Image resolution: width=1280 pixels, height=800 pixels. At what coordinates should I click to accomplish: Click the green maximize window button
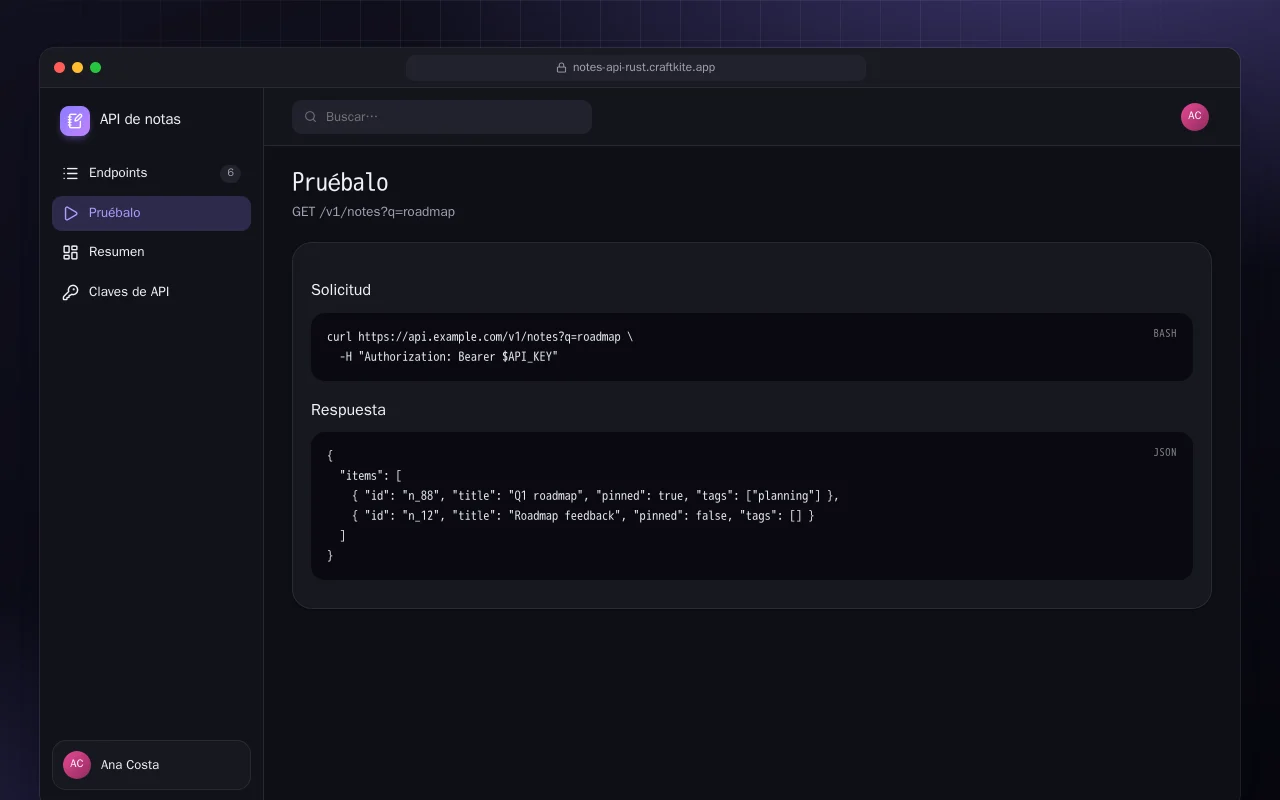click(96, 68)
